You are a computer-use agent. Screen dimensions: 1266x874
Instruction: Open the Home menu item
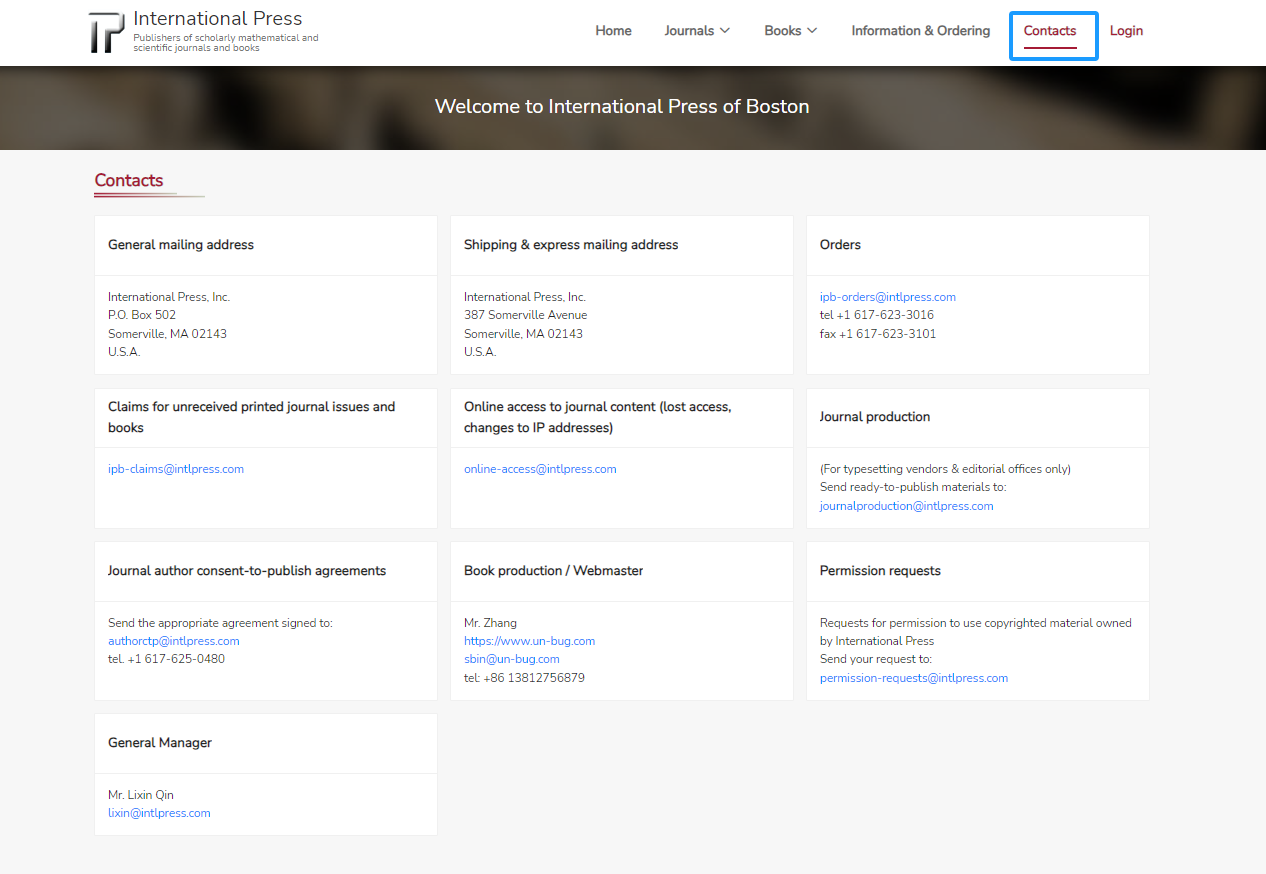coord(613,31)
